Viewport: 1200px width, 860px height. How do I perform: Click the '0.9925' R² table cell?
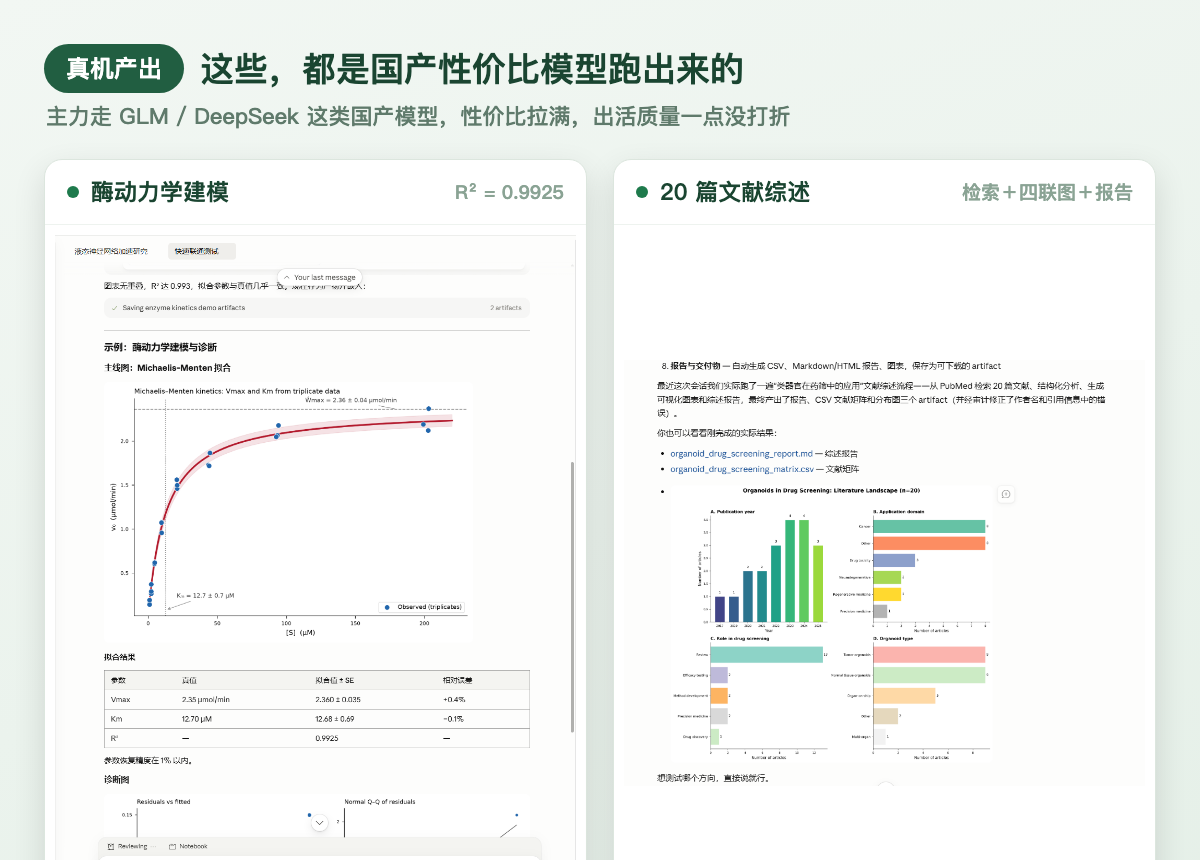pos(325,738)
